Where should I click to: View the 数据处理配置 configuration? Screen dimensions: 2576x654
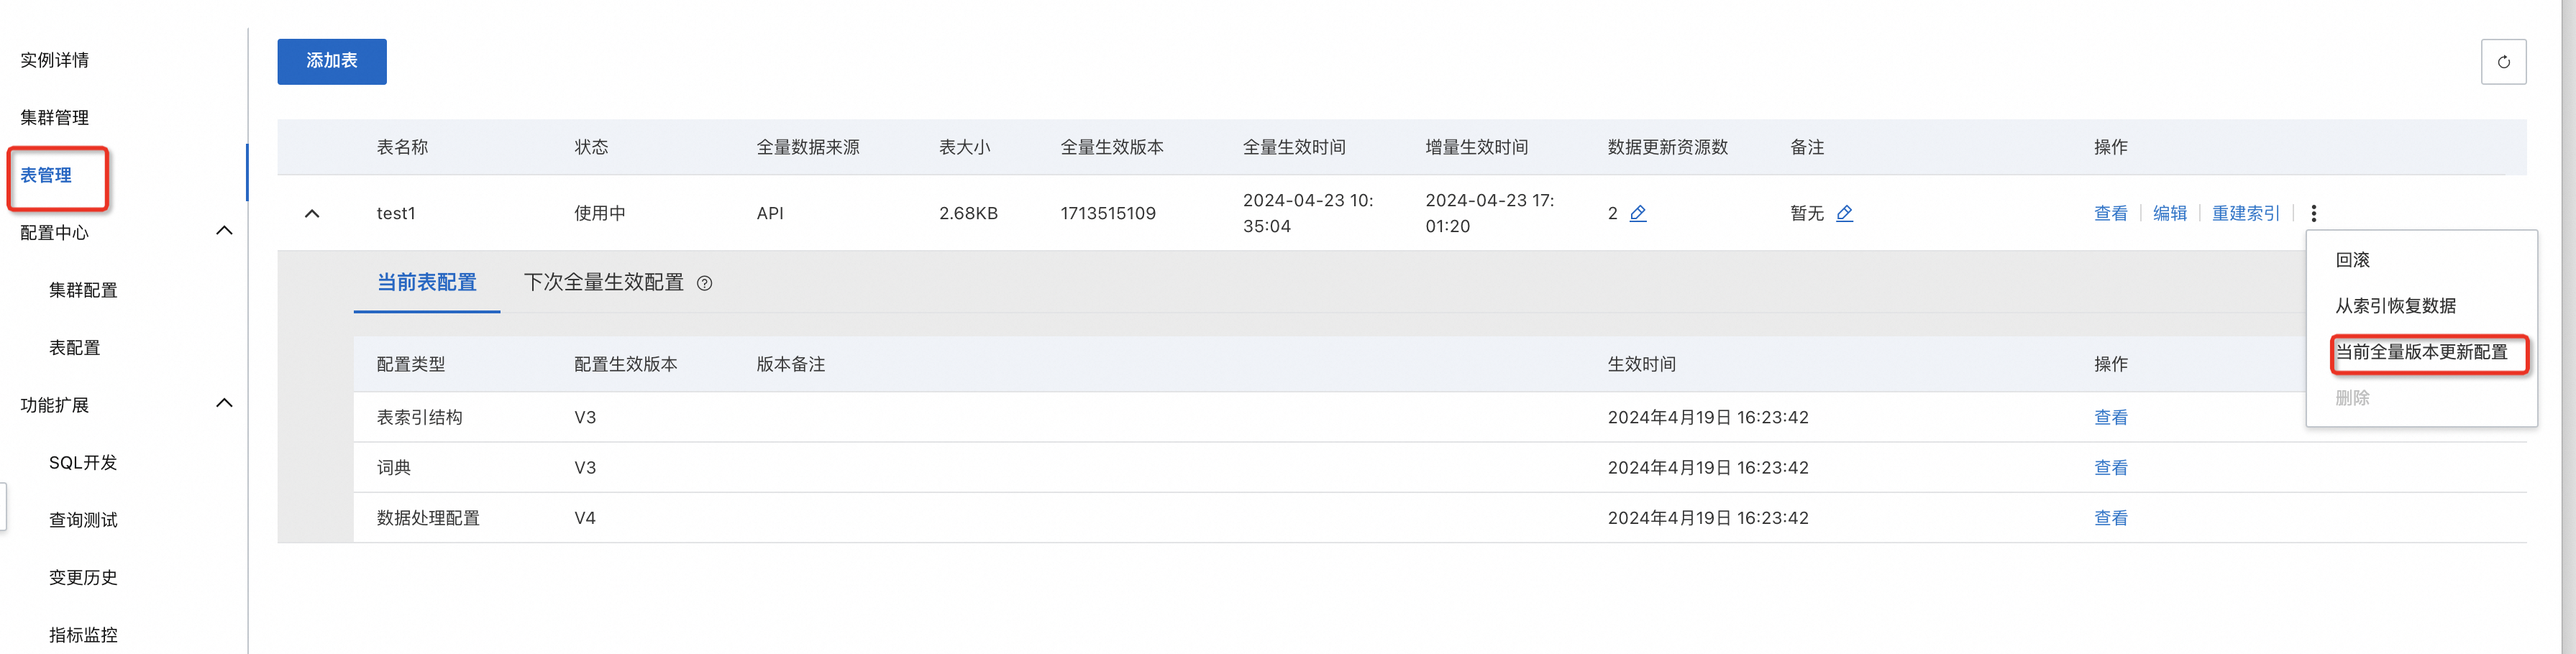(2110, 518)
